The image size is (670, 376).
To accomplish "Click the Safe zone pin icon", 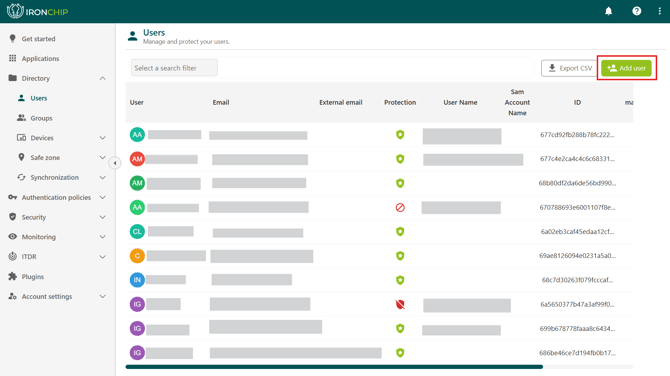I will [21, 157].
